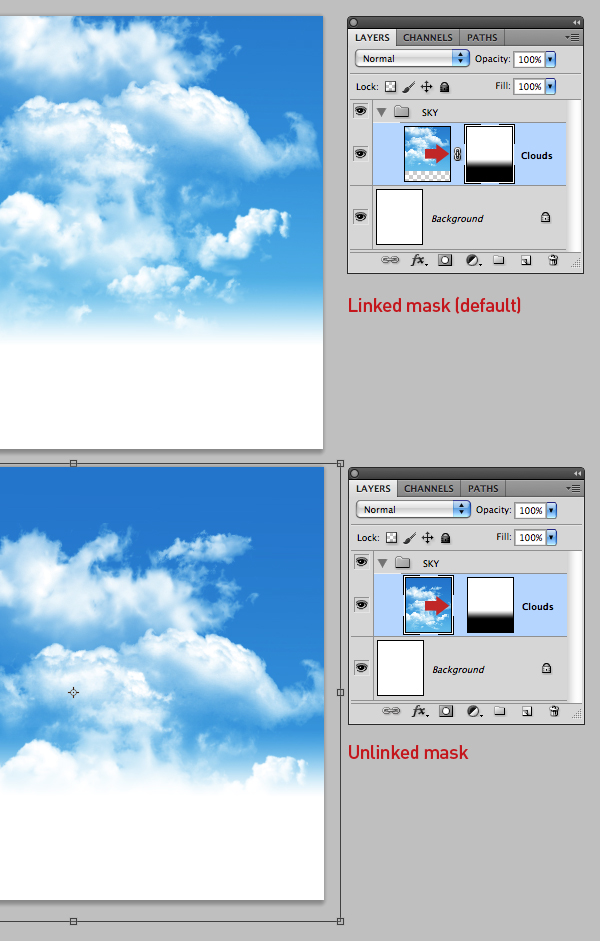Collapse Linked mask panel with double arrows
The height and width of the screenshot is (941, 600).
(x=576, y=22)
